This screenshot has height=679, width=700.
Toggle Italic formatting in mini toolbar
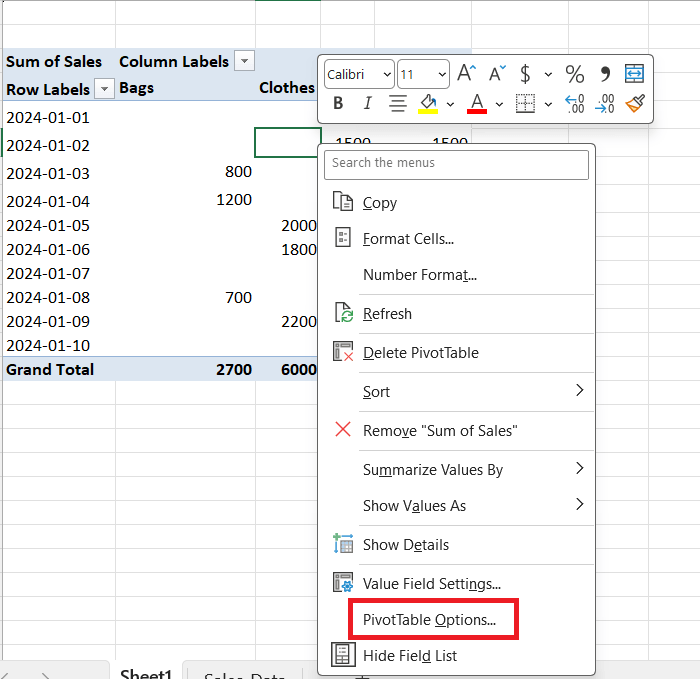[x=367, y=103]
